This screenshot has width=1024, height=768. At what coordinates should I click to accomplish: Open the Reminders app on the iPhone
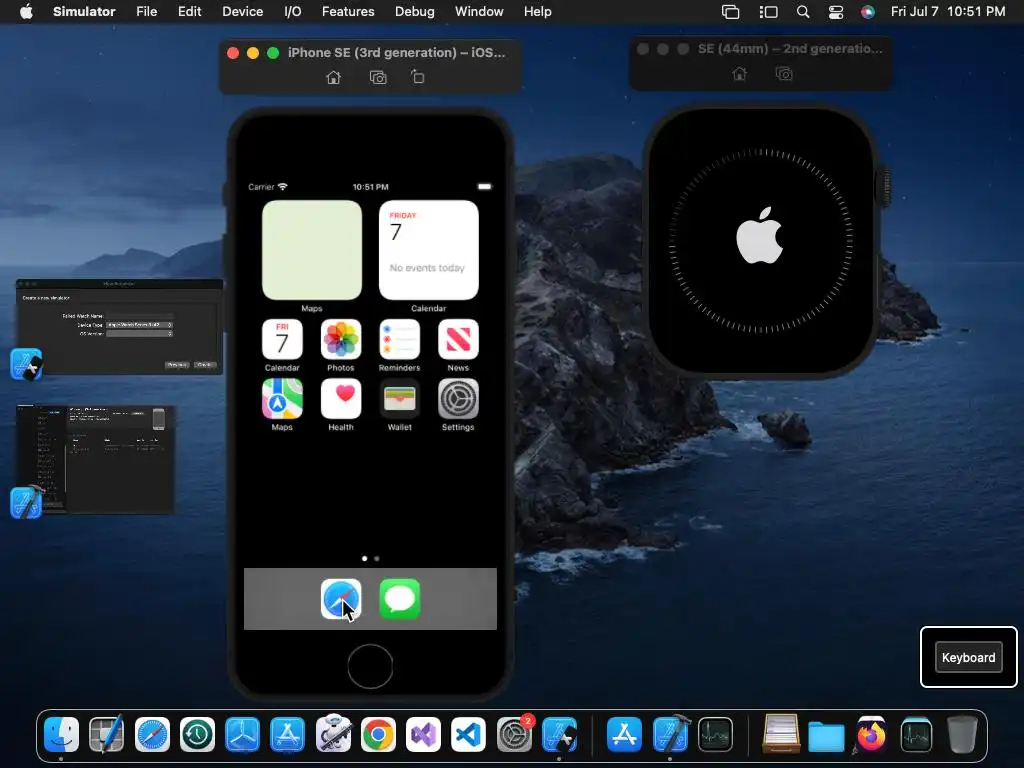click(400, 340)
